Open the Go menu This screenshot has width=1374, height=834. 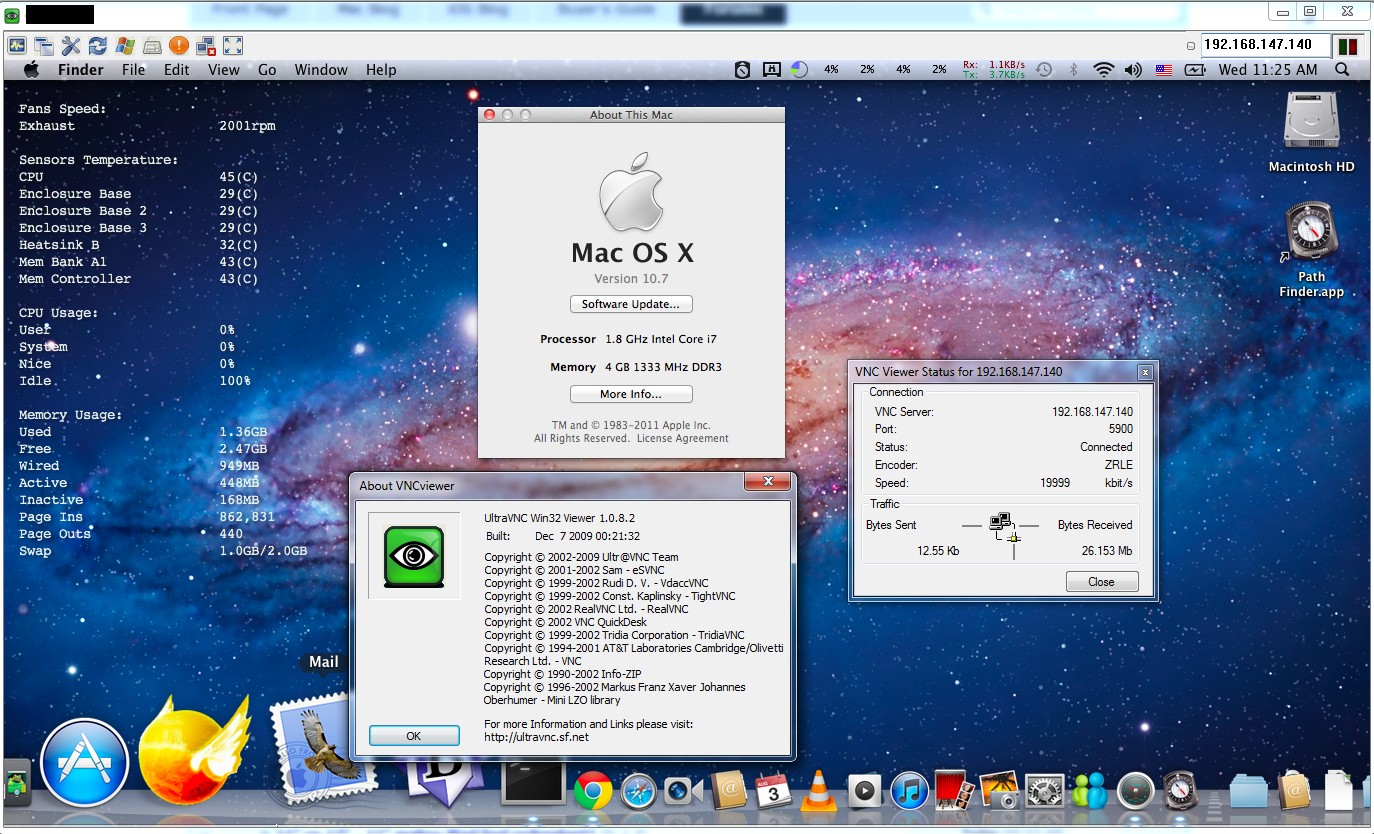[267, 70]
